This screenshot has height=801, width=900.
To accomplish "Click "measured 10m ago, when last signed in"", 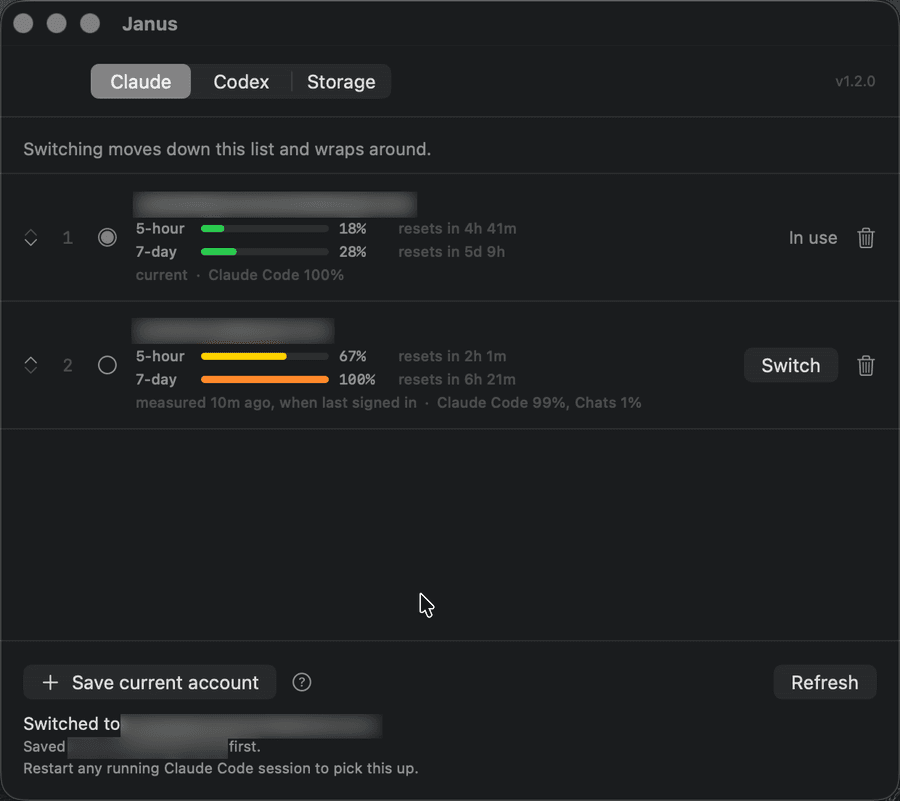I will (x=276, y=403).
